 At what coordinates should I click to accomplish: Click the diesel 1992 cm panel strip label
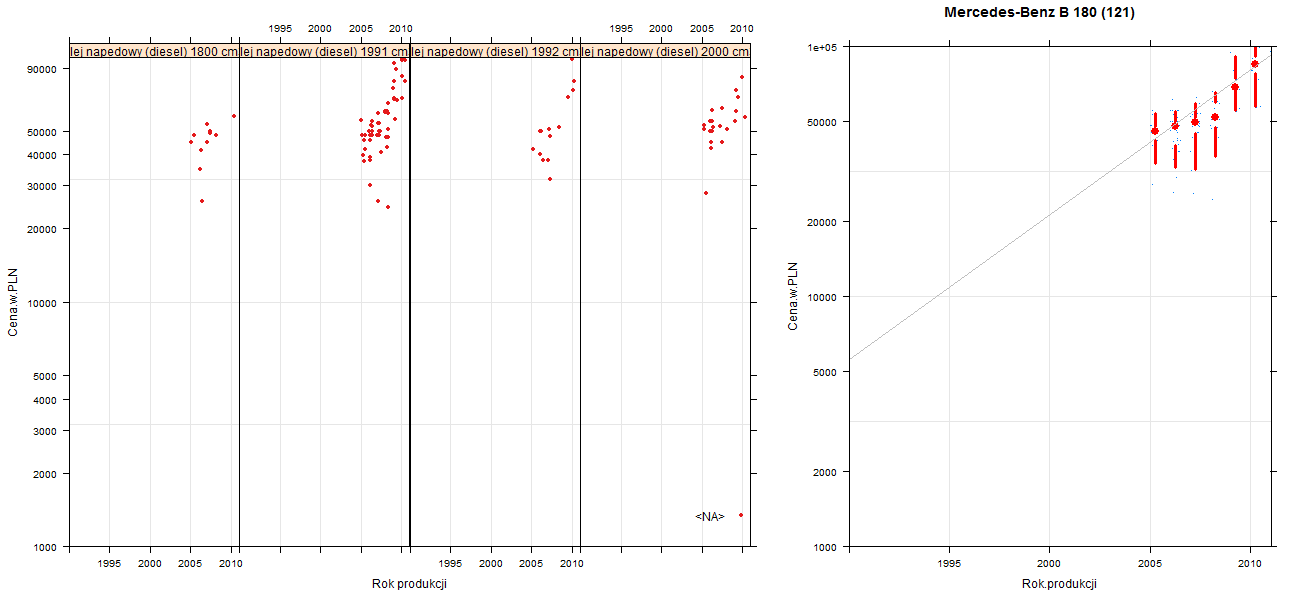click(x=495, y=52)
